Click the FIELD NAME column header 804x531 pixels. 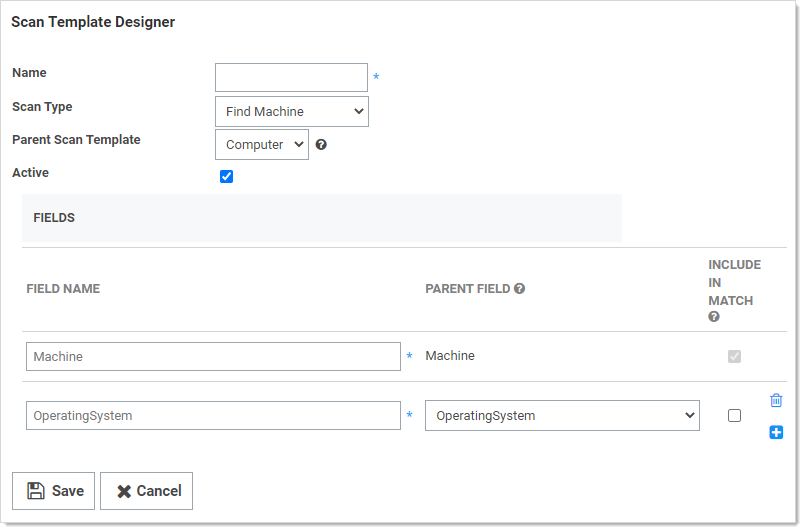[63, 289]
